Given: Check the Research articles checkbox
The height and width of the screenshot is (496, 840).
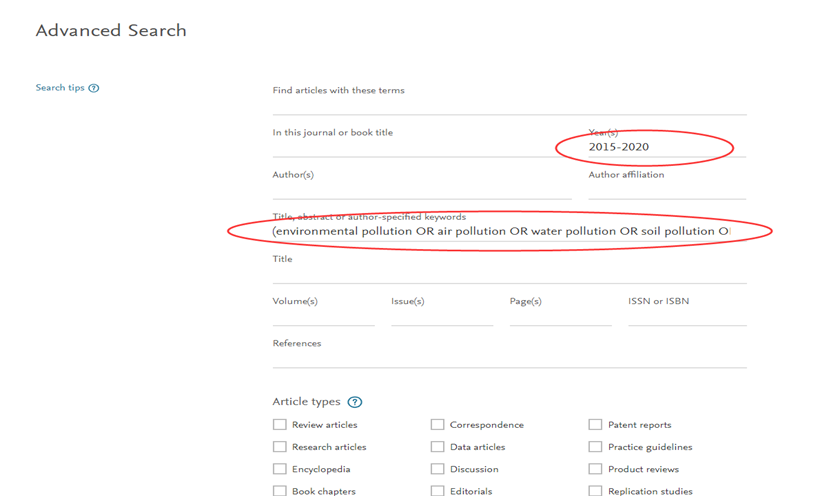Looking at the screenshot, I should coord(280,447).
